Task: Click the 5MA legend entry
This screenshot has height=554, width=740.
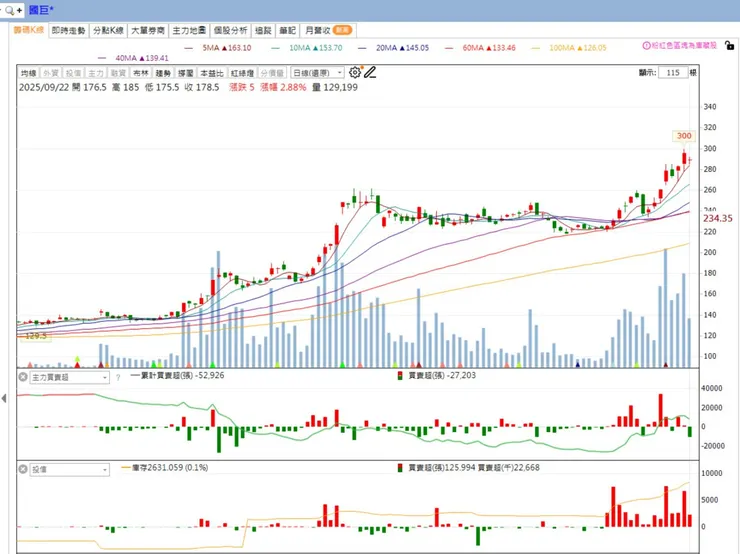Action: [218, 48]
